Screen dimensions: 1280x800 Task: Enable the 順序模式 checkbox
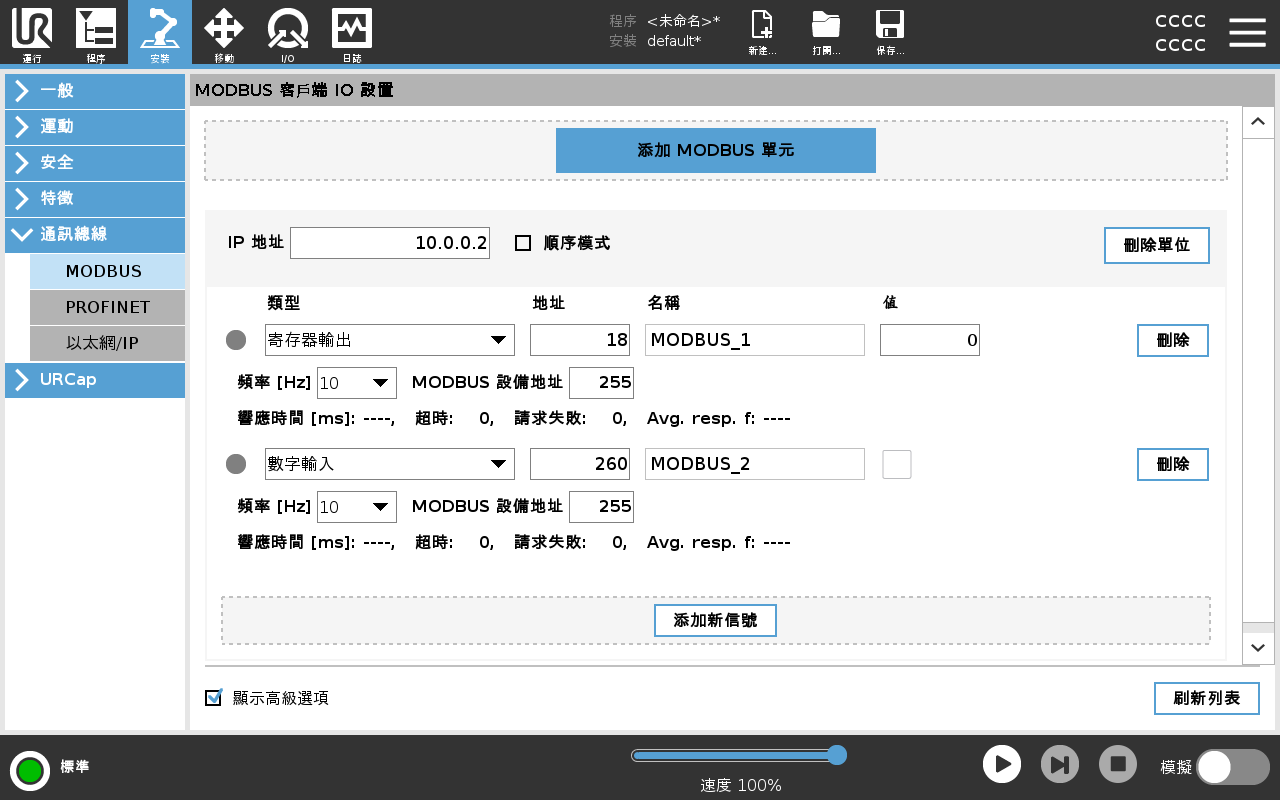tap(523, 243)
